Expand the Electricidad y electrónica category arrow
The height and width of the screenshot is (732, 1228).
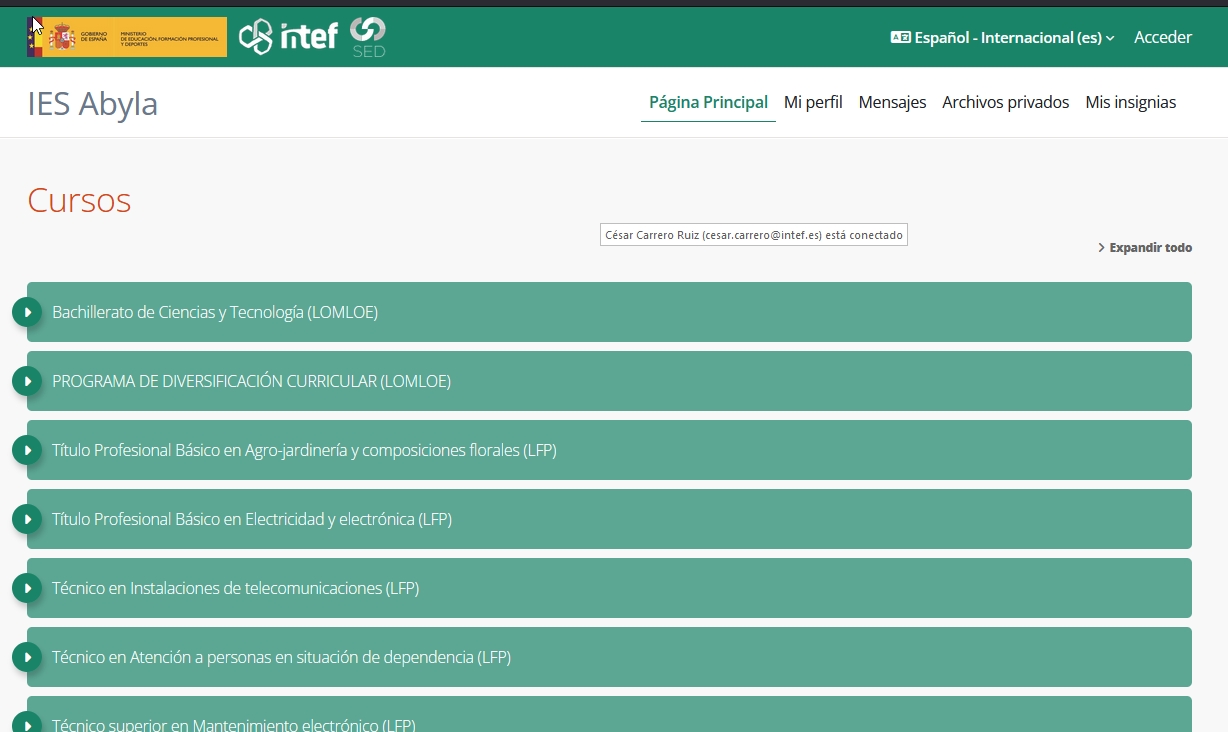pos(27,519)
